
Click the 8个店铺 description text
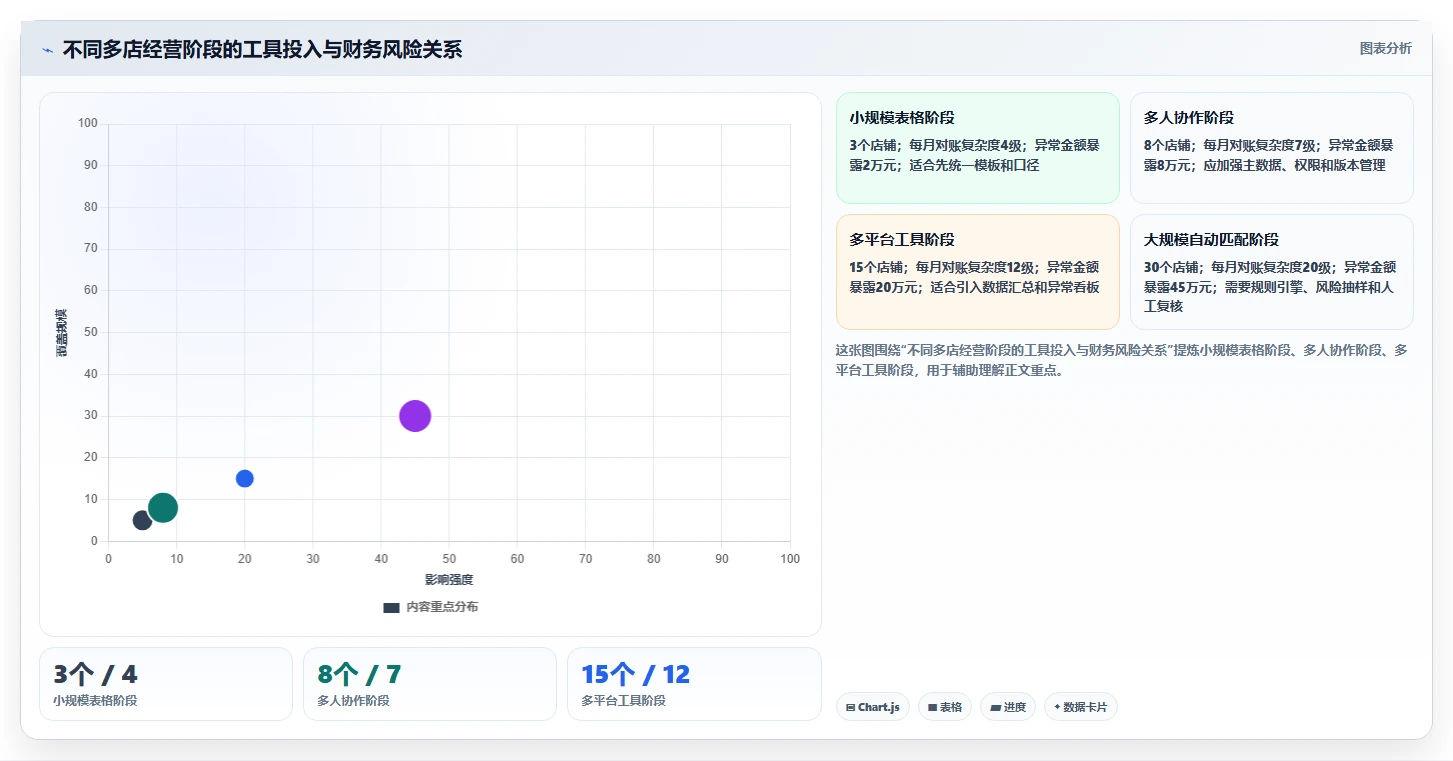click(1268, 155)
